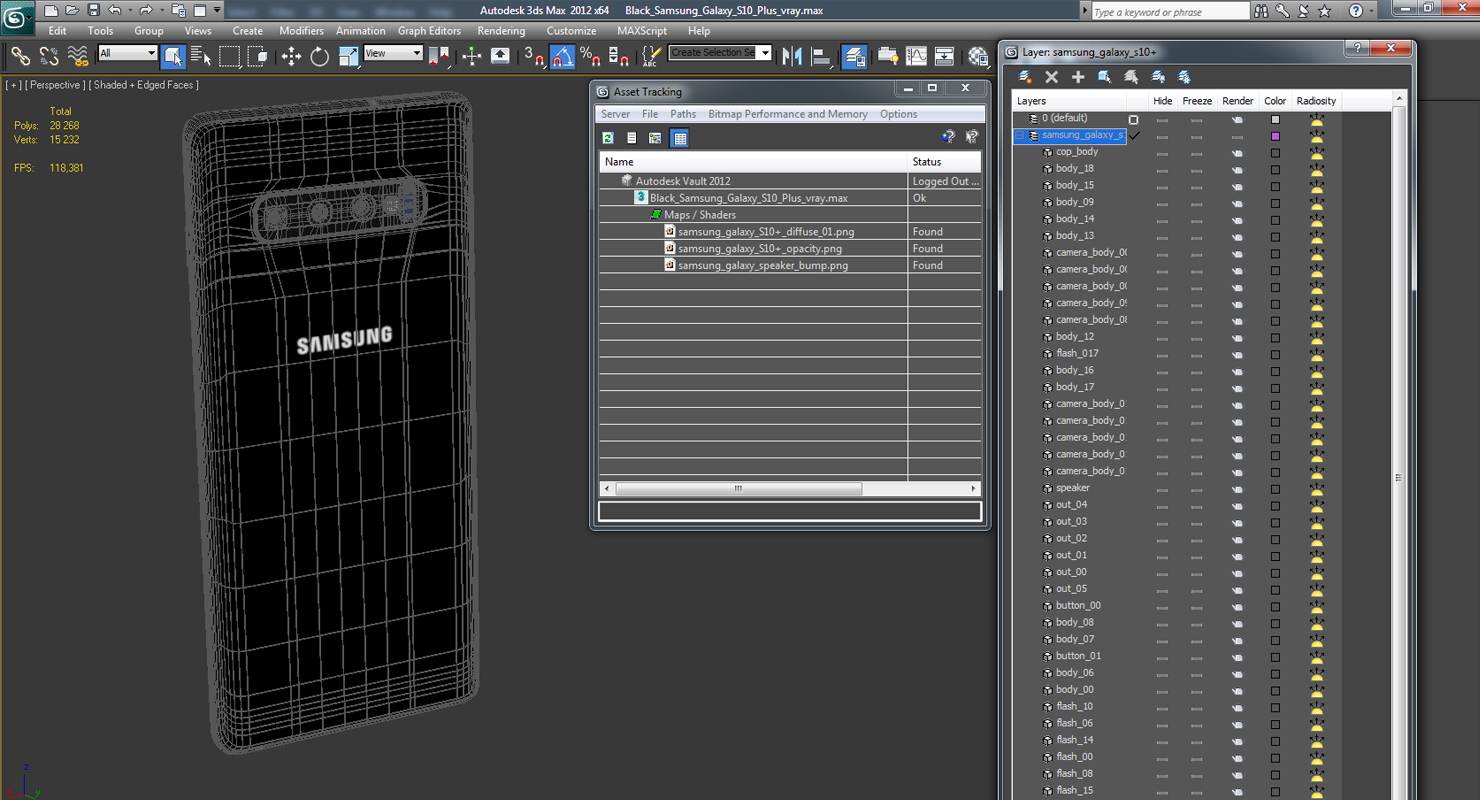Viewport: 1480px width, 800px height.
Task: Open the Modifiers menu
Action: pyautogui.click(x=301, y=31)
